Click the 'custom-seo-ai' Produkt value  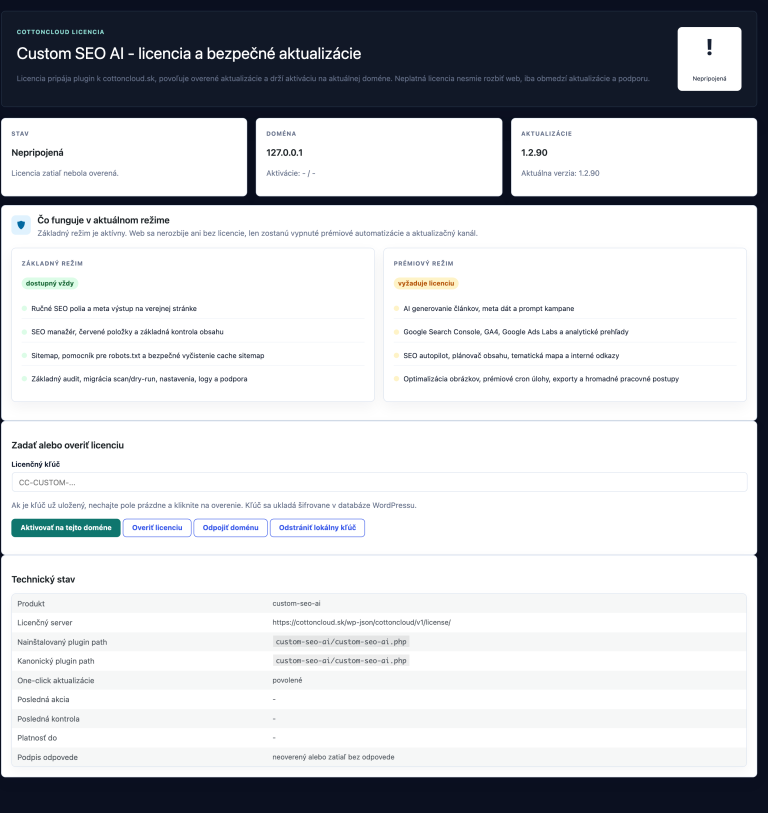(x=296, y=604)
